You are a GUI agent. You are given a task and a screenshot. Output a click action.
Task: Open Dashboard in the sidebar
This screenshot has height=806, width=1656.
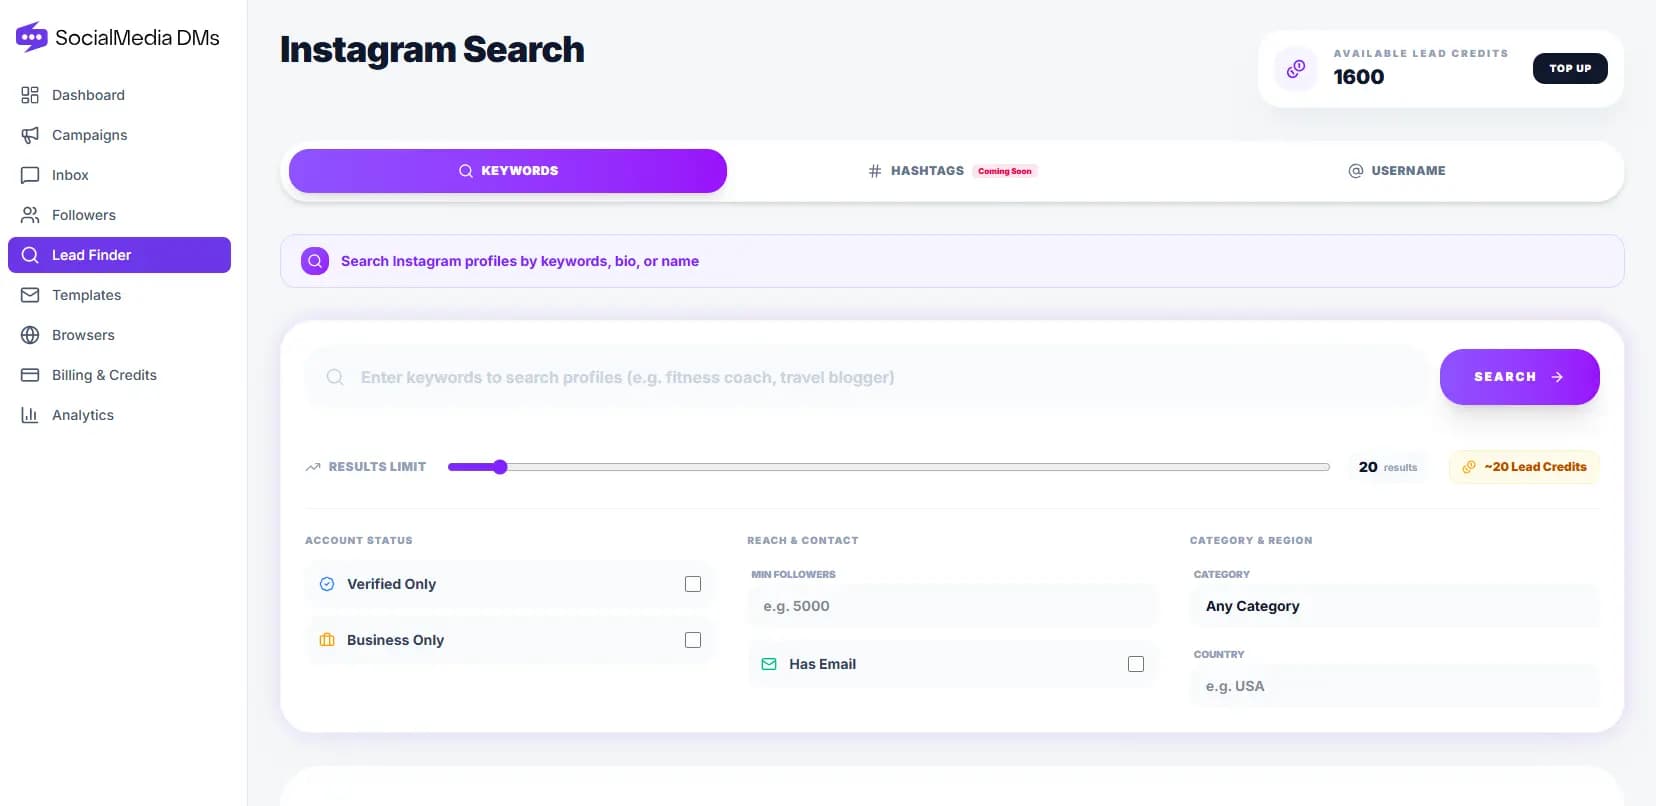(119, 95)
